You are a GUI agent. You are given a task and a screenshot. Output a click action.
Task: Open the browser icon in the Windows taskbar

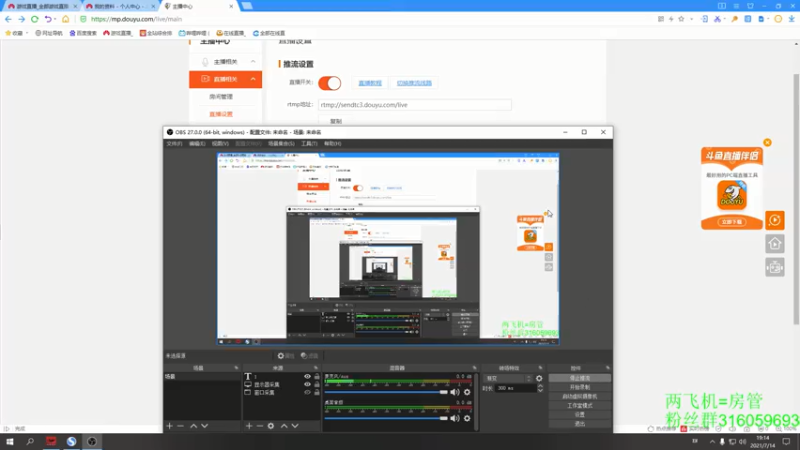coord(71,441)
